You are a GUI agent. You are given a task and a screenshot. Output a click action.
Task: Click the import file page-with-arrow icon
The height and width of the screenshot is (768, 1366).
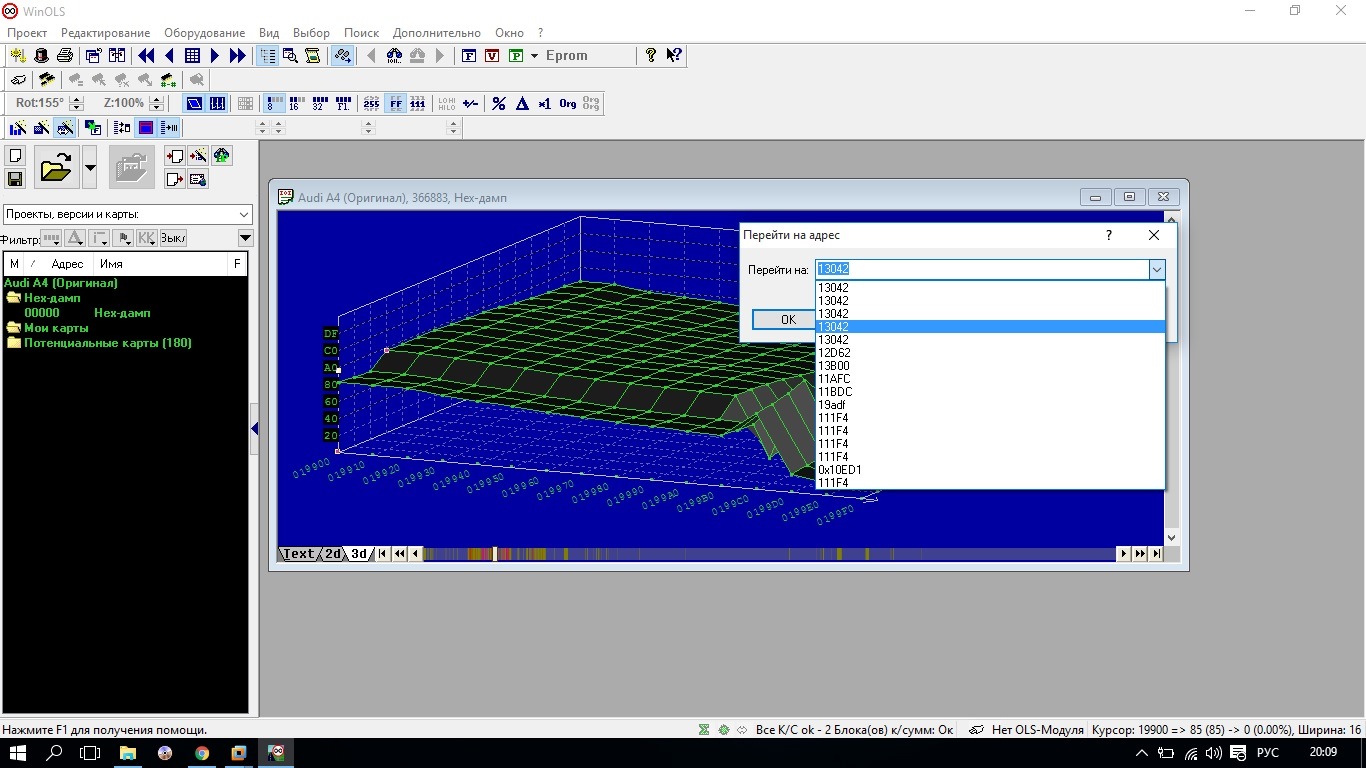click(175, 156)
